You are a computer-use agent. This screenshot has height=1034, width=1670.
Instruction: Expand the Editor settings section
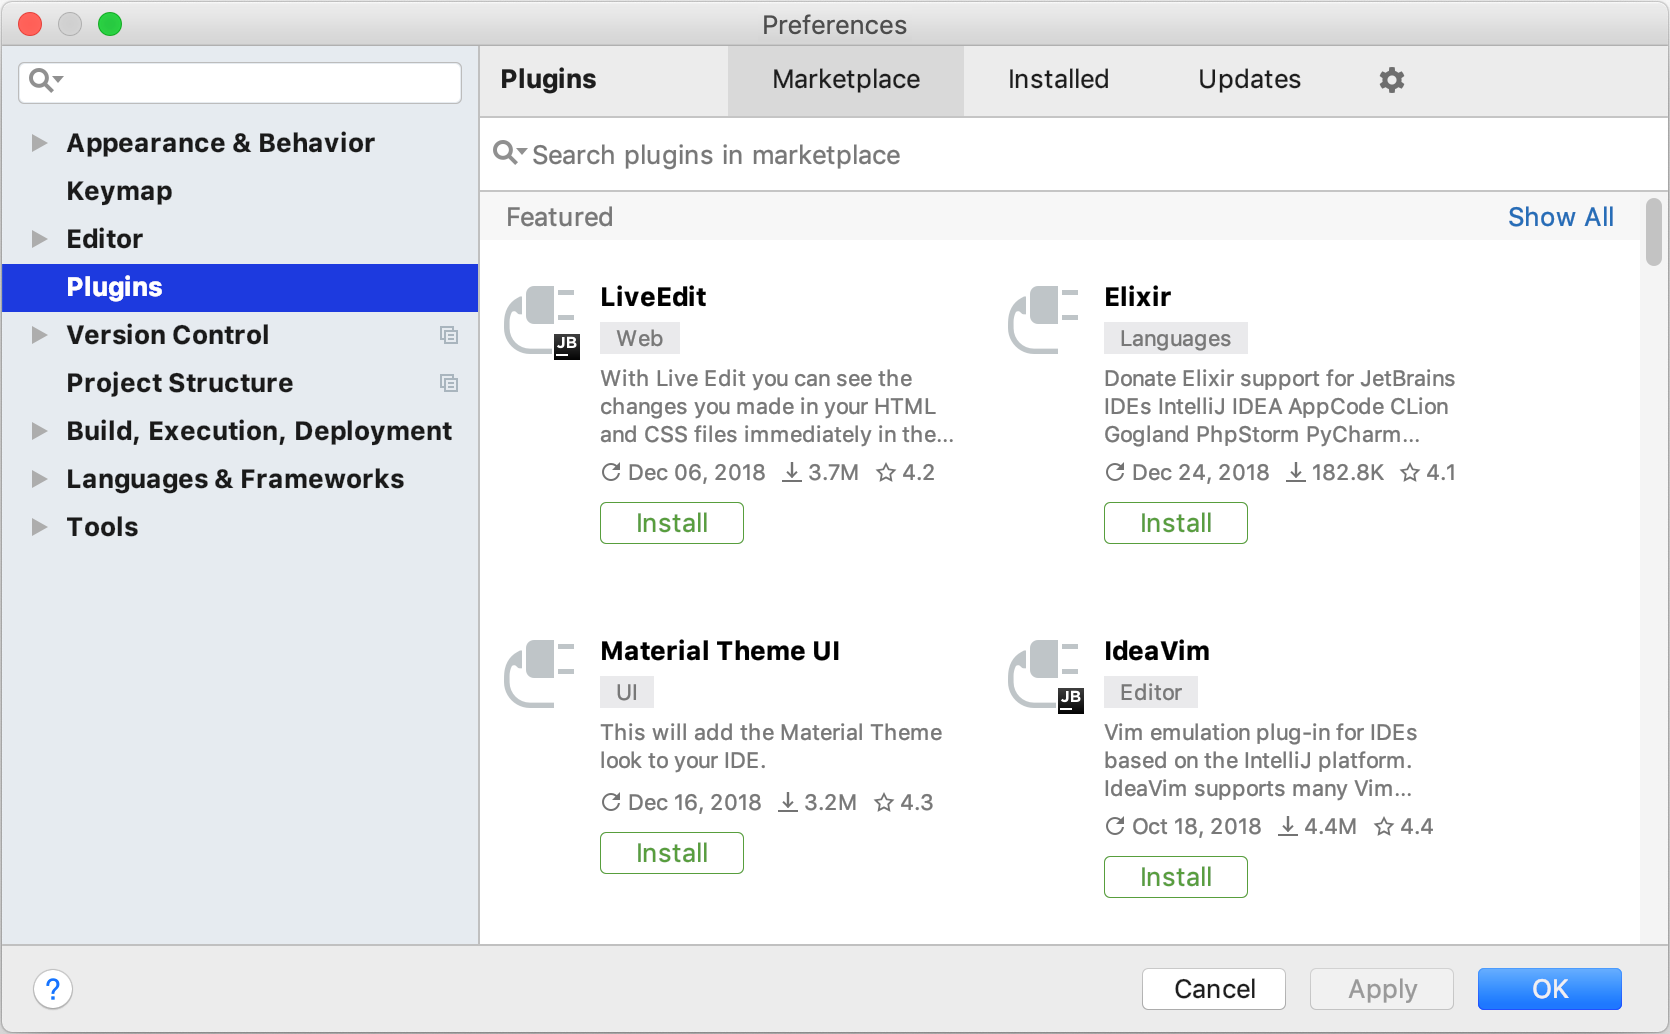39,239
